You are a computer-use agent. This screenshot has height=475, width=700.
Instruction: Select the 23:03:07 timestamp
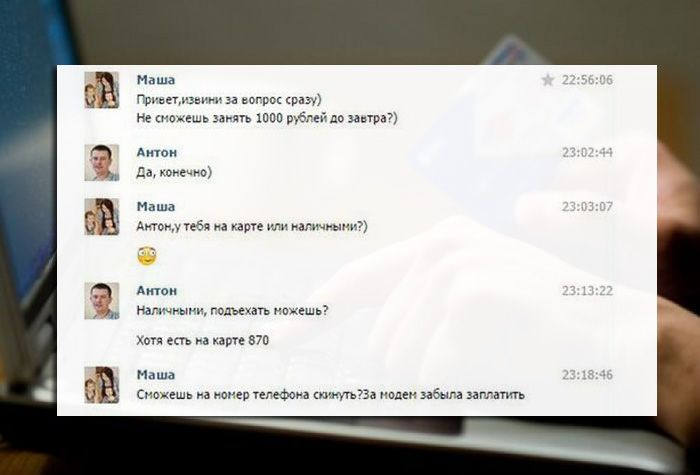click(x=587, y=207)
